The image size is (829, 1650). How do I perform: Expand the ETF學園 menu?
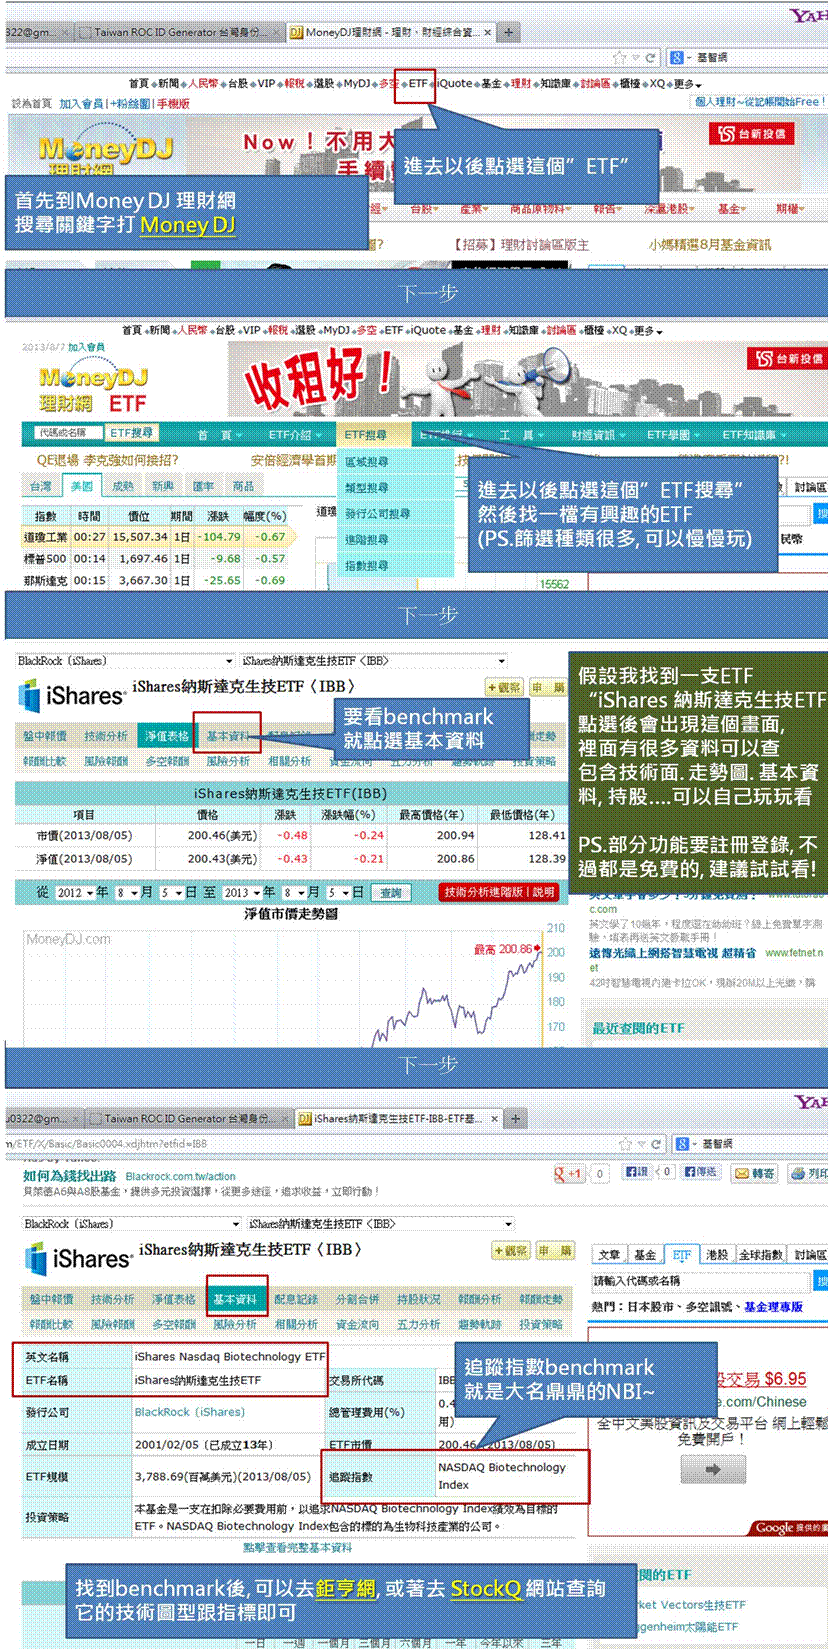point(672,435)
